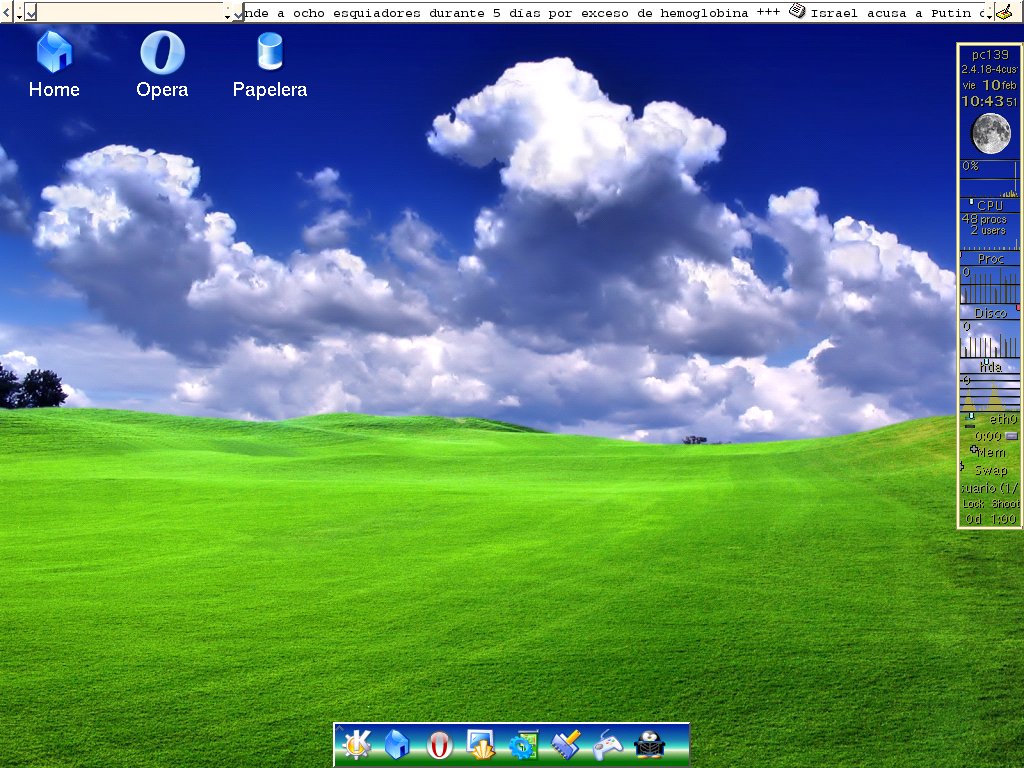Viewport: 1024px width, 768px height.
Task: Open the games gamepad icon in the panel
Action: pyautogui.click(x=607, y=744)
